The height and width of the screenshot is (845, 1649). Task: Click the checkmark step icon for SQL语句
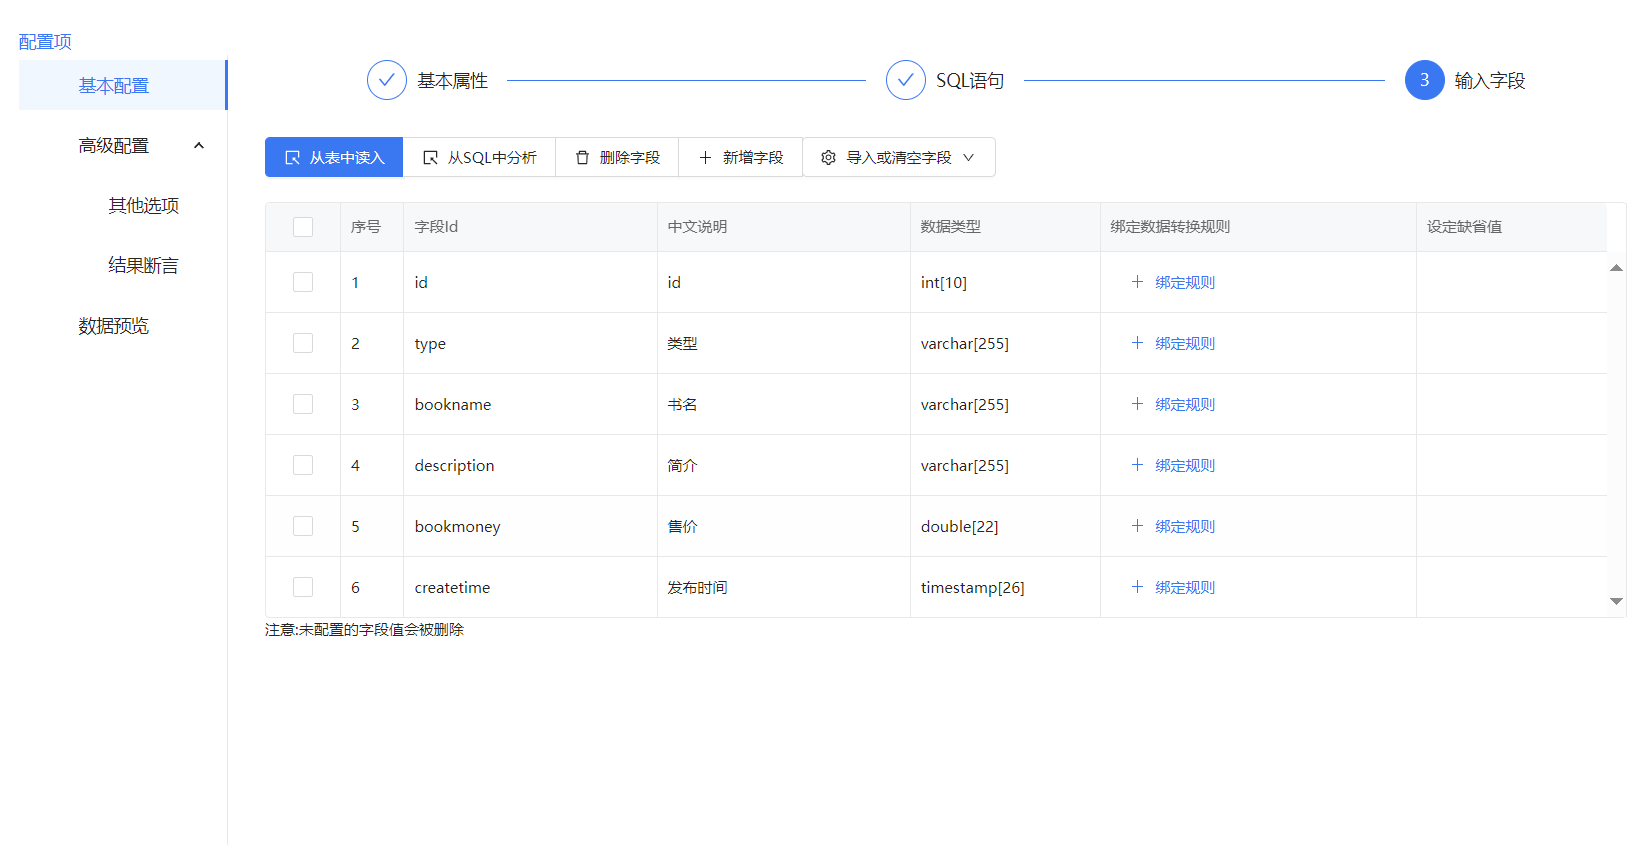(906, 80)
